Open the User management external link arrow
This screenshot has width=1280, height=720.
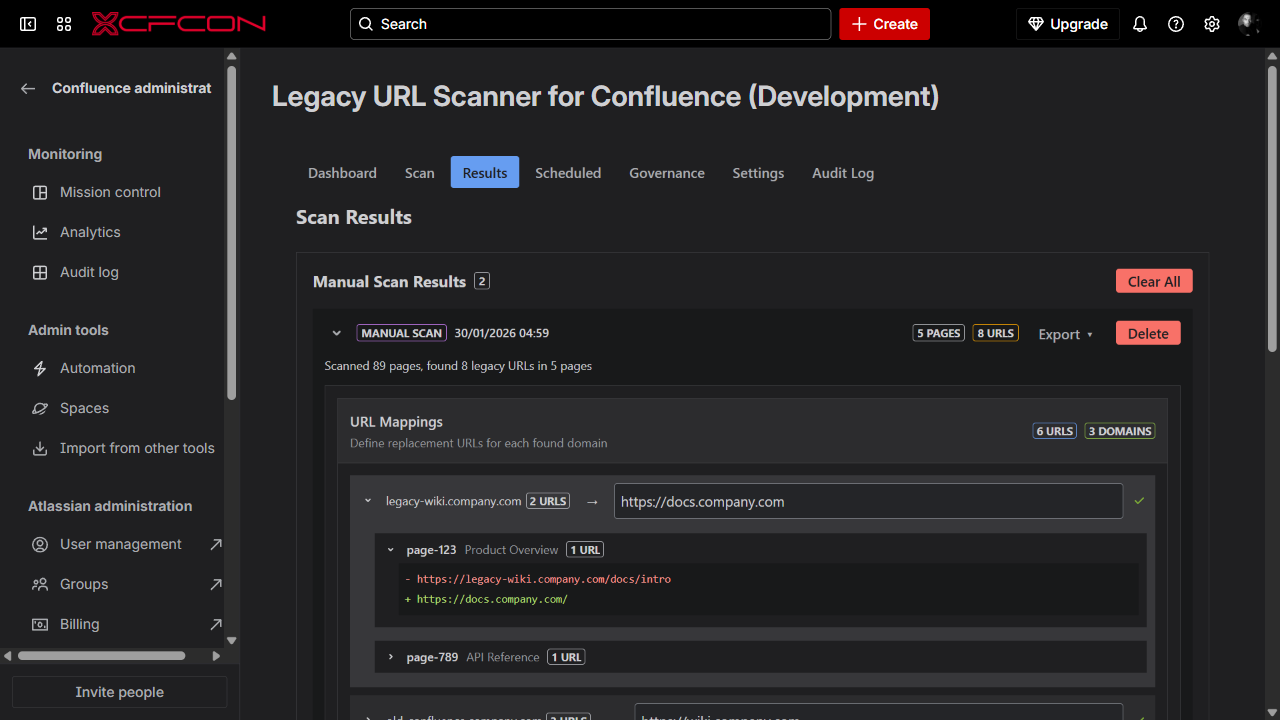pyautogui.click(x=215, y=544)
